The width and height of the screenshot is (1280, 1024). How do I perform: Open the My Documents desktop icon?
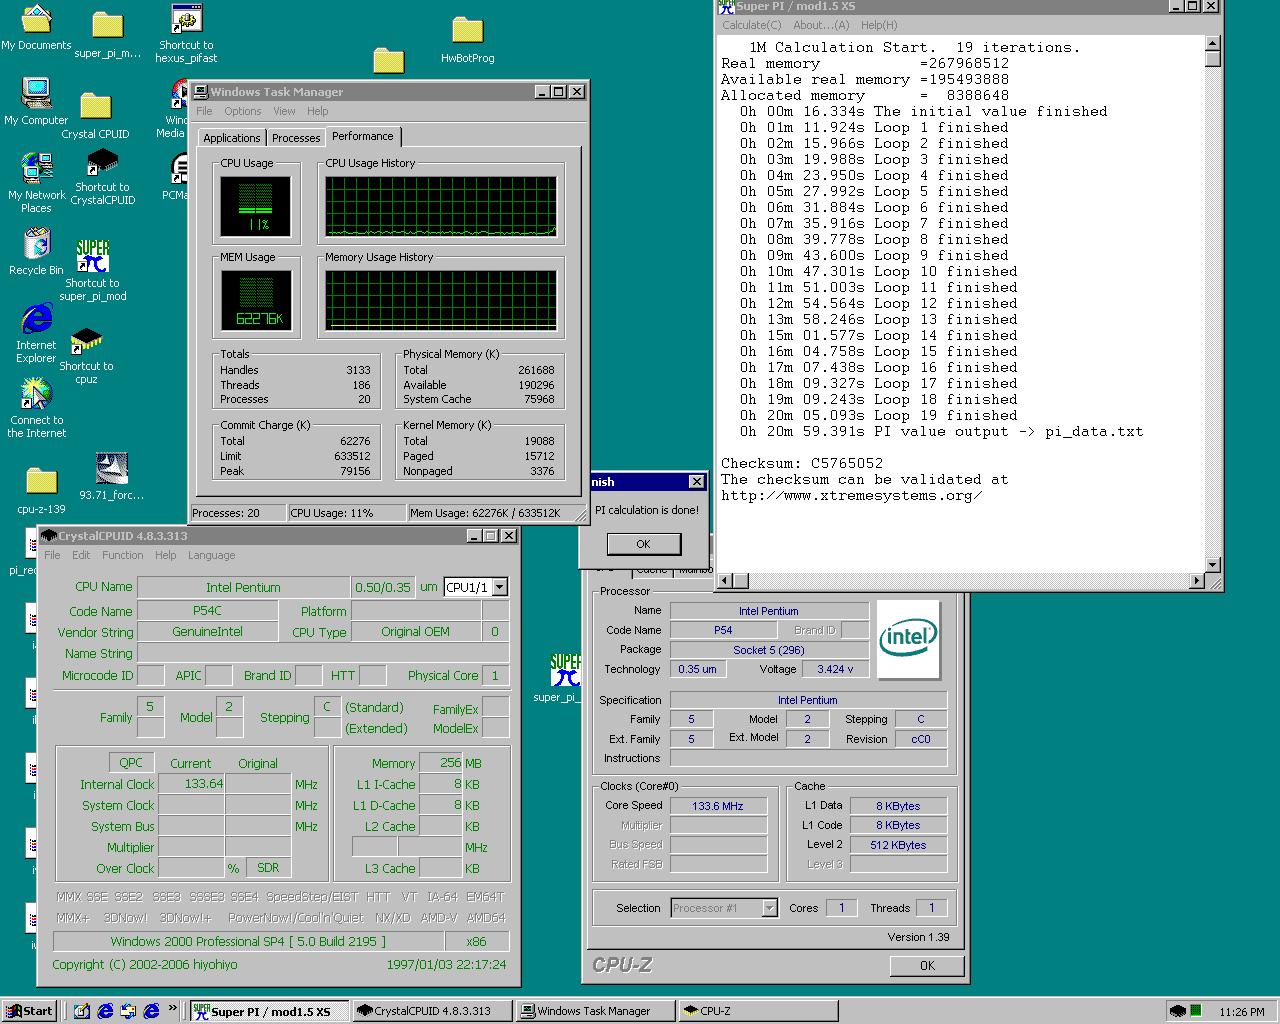point(36,27)
